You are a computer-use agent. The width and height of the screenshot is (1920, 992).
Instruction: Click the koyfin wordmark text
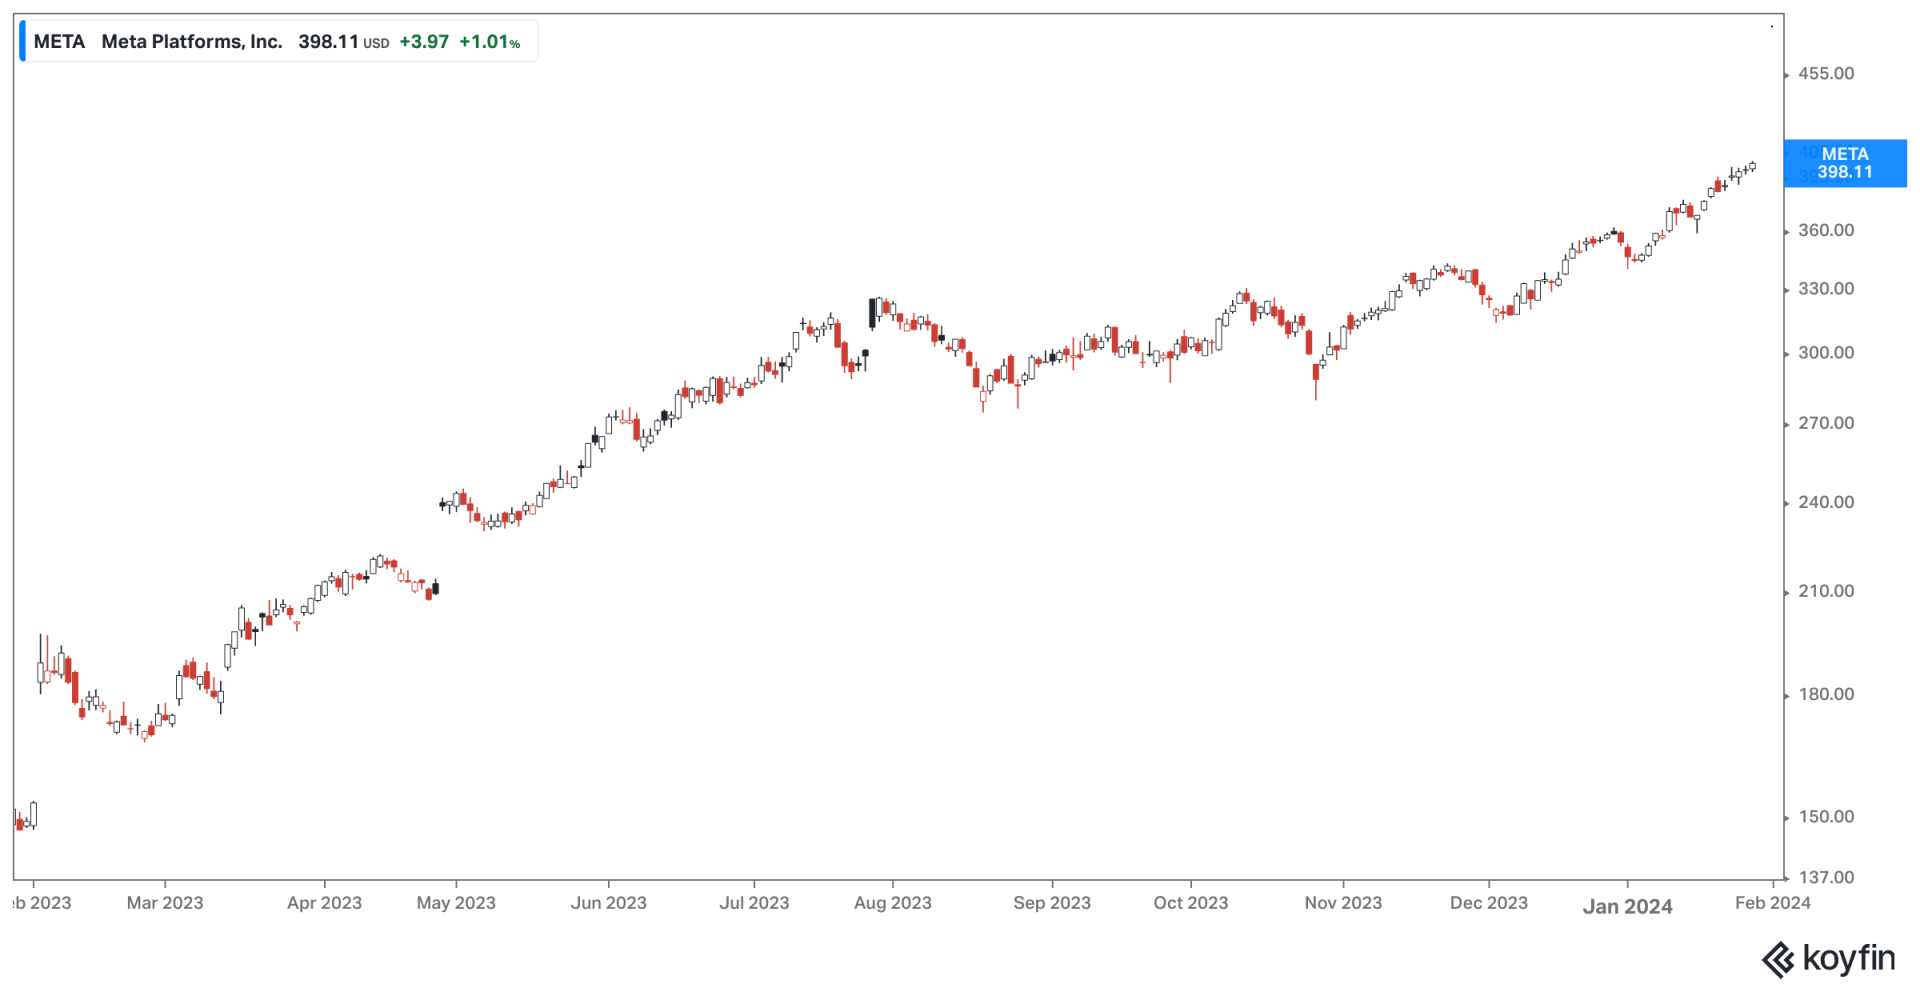click(1848, 958)
